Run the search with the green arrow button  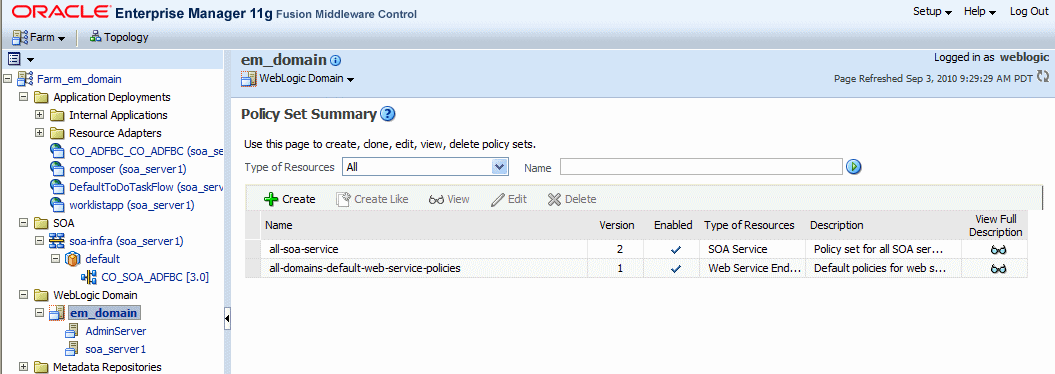(x=854, y=167)
